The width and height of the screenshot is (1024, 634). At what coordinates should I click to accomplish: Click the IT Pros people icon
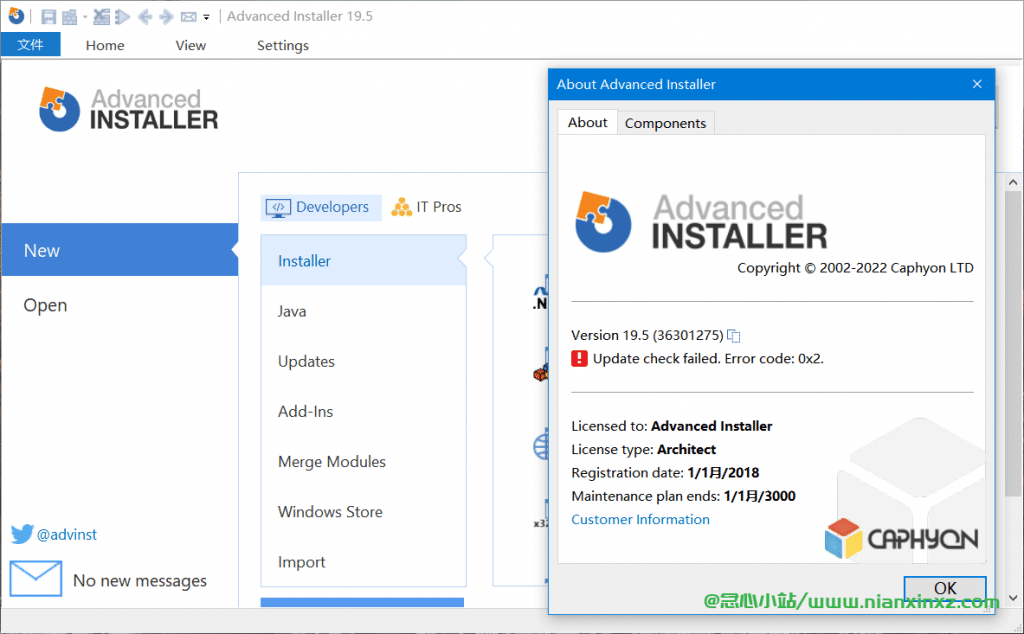point(401,207)
